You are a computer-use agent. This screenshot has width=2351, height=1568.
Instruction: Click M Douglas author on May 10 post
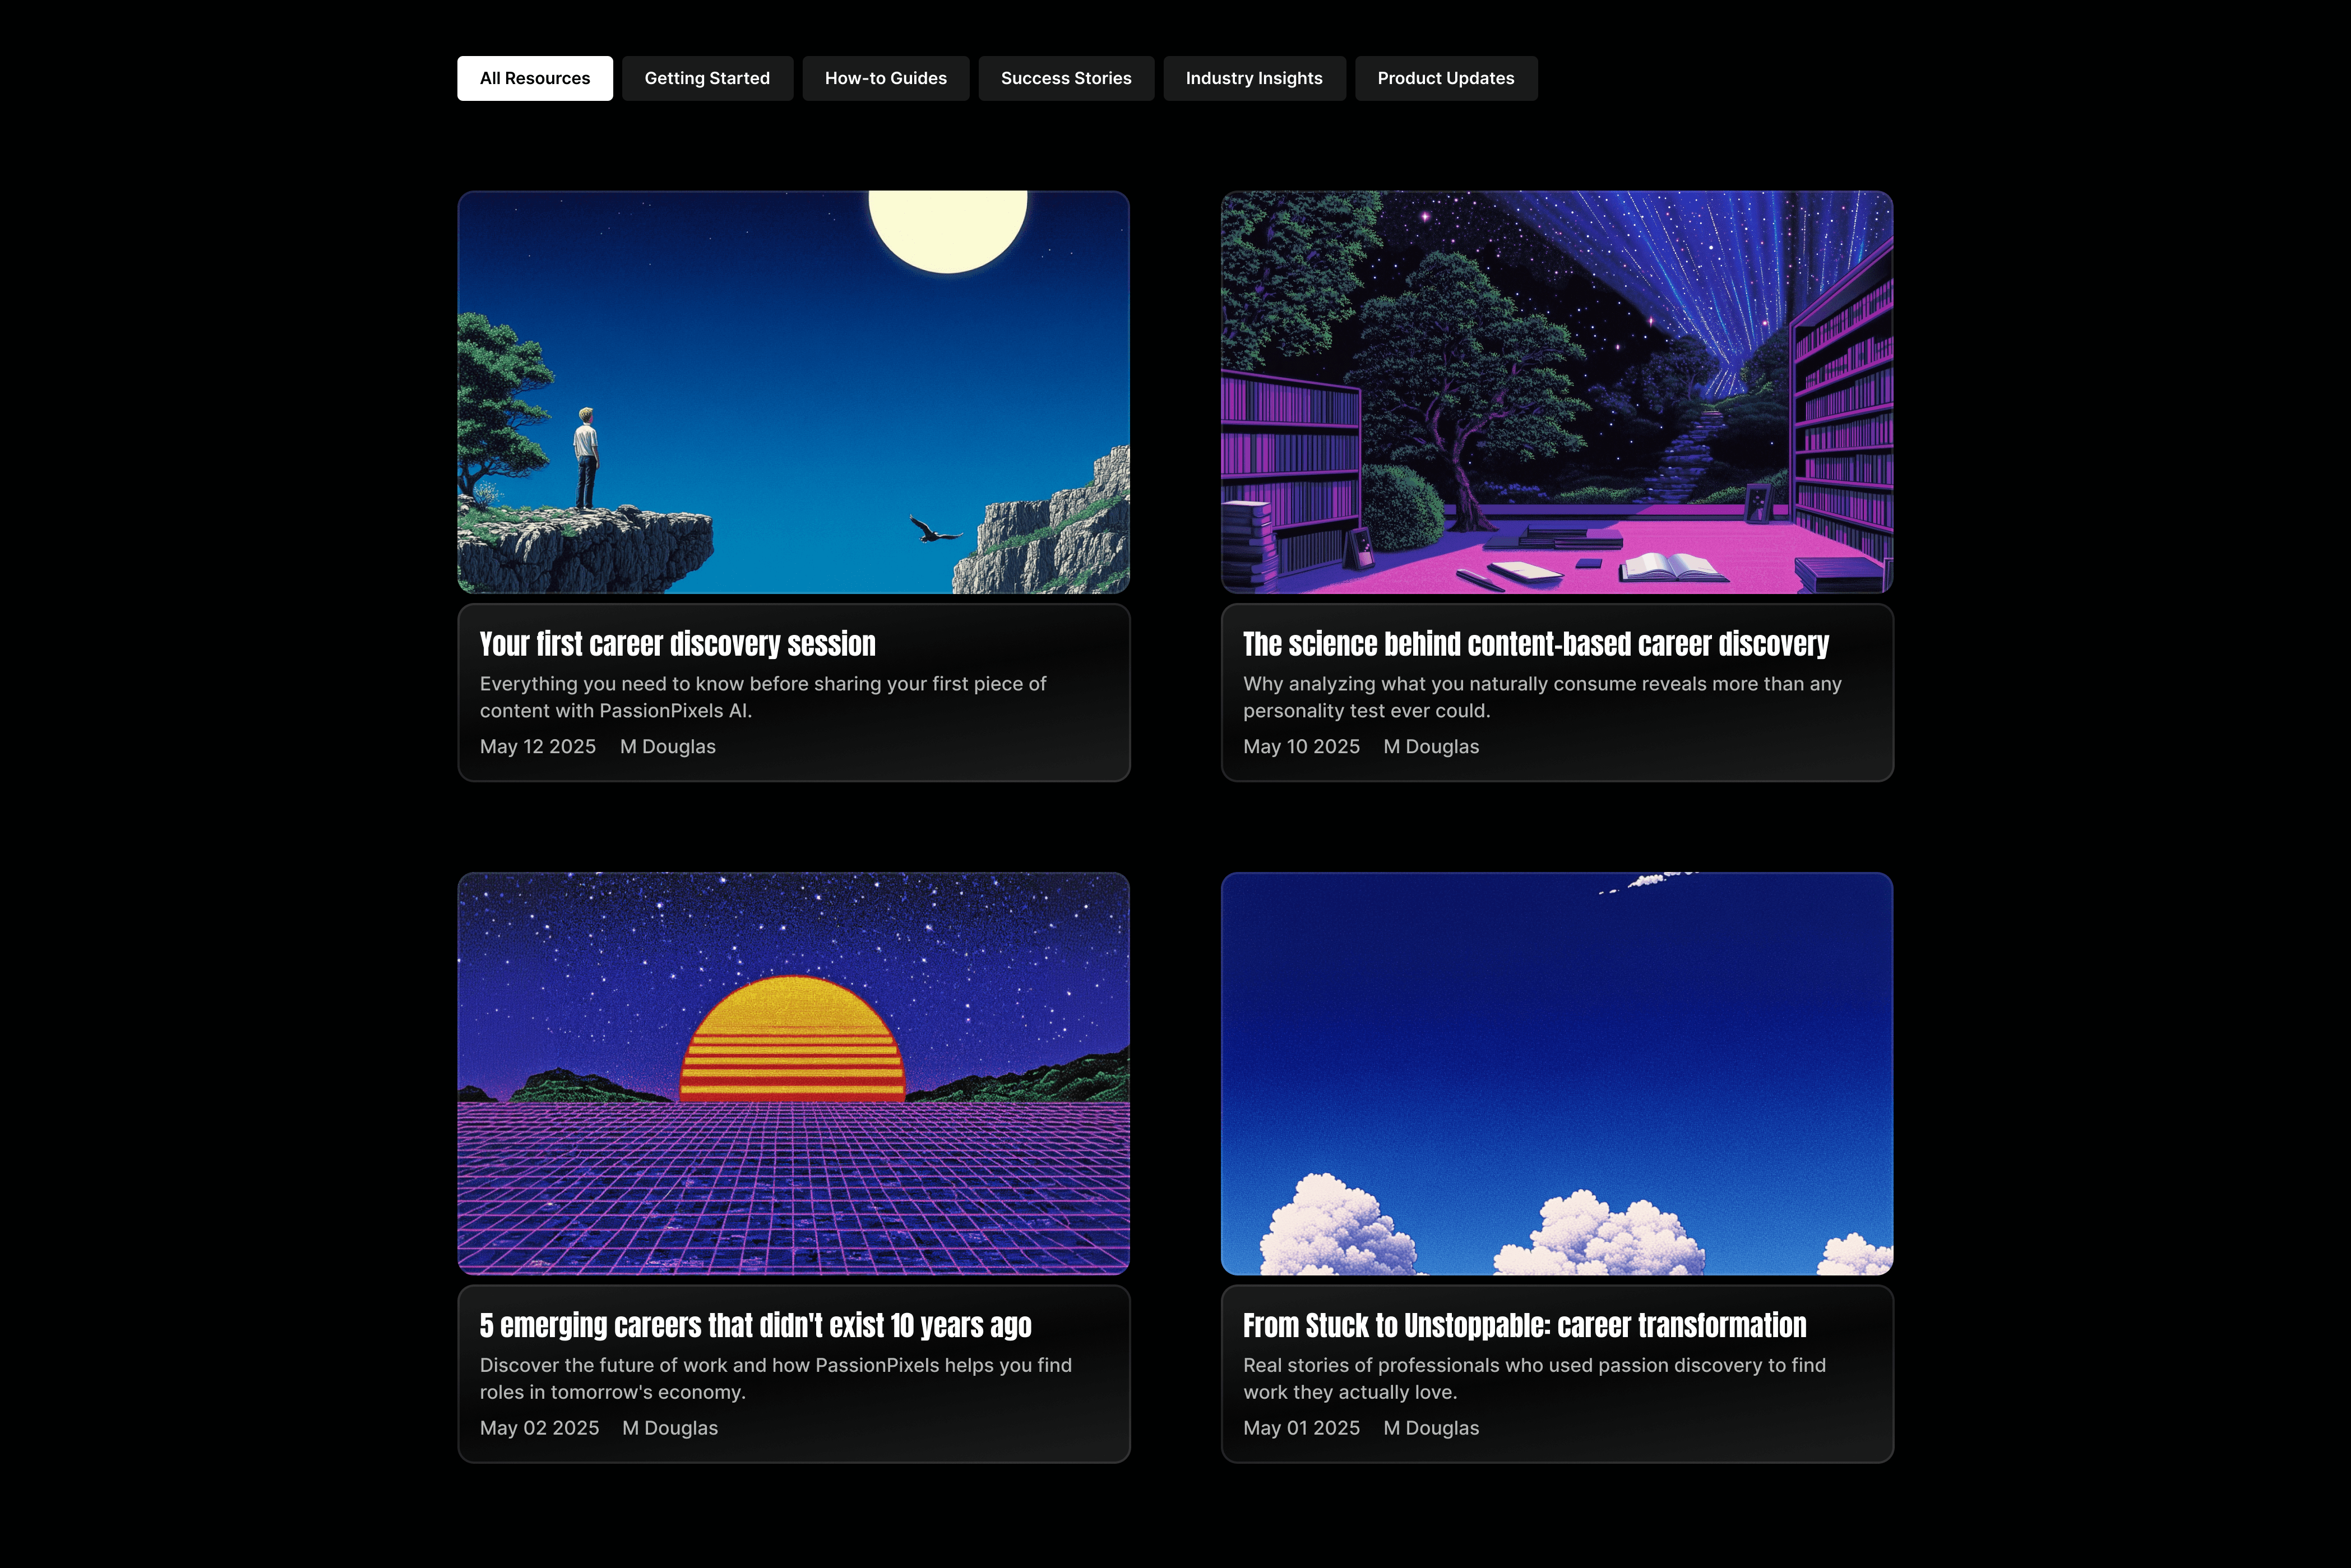point(1431,747)
